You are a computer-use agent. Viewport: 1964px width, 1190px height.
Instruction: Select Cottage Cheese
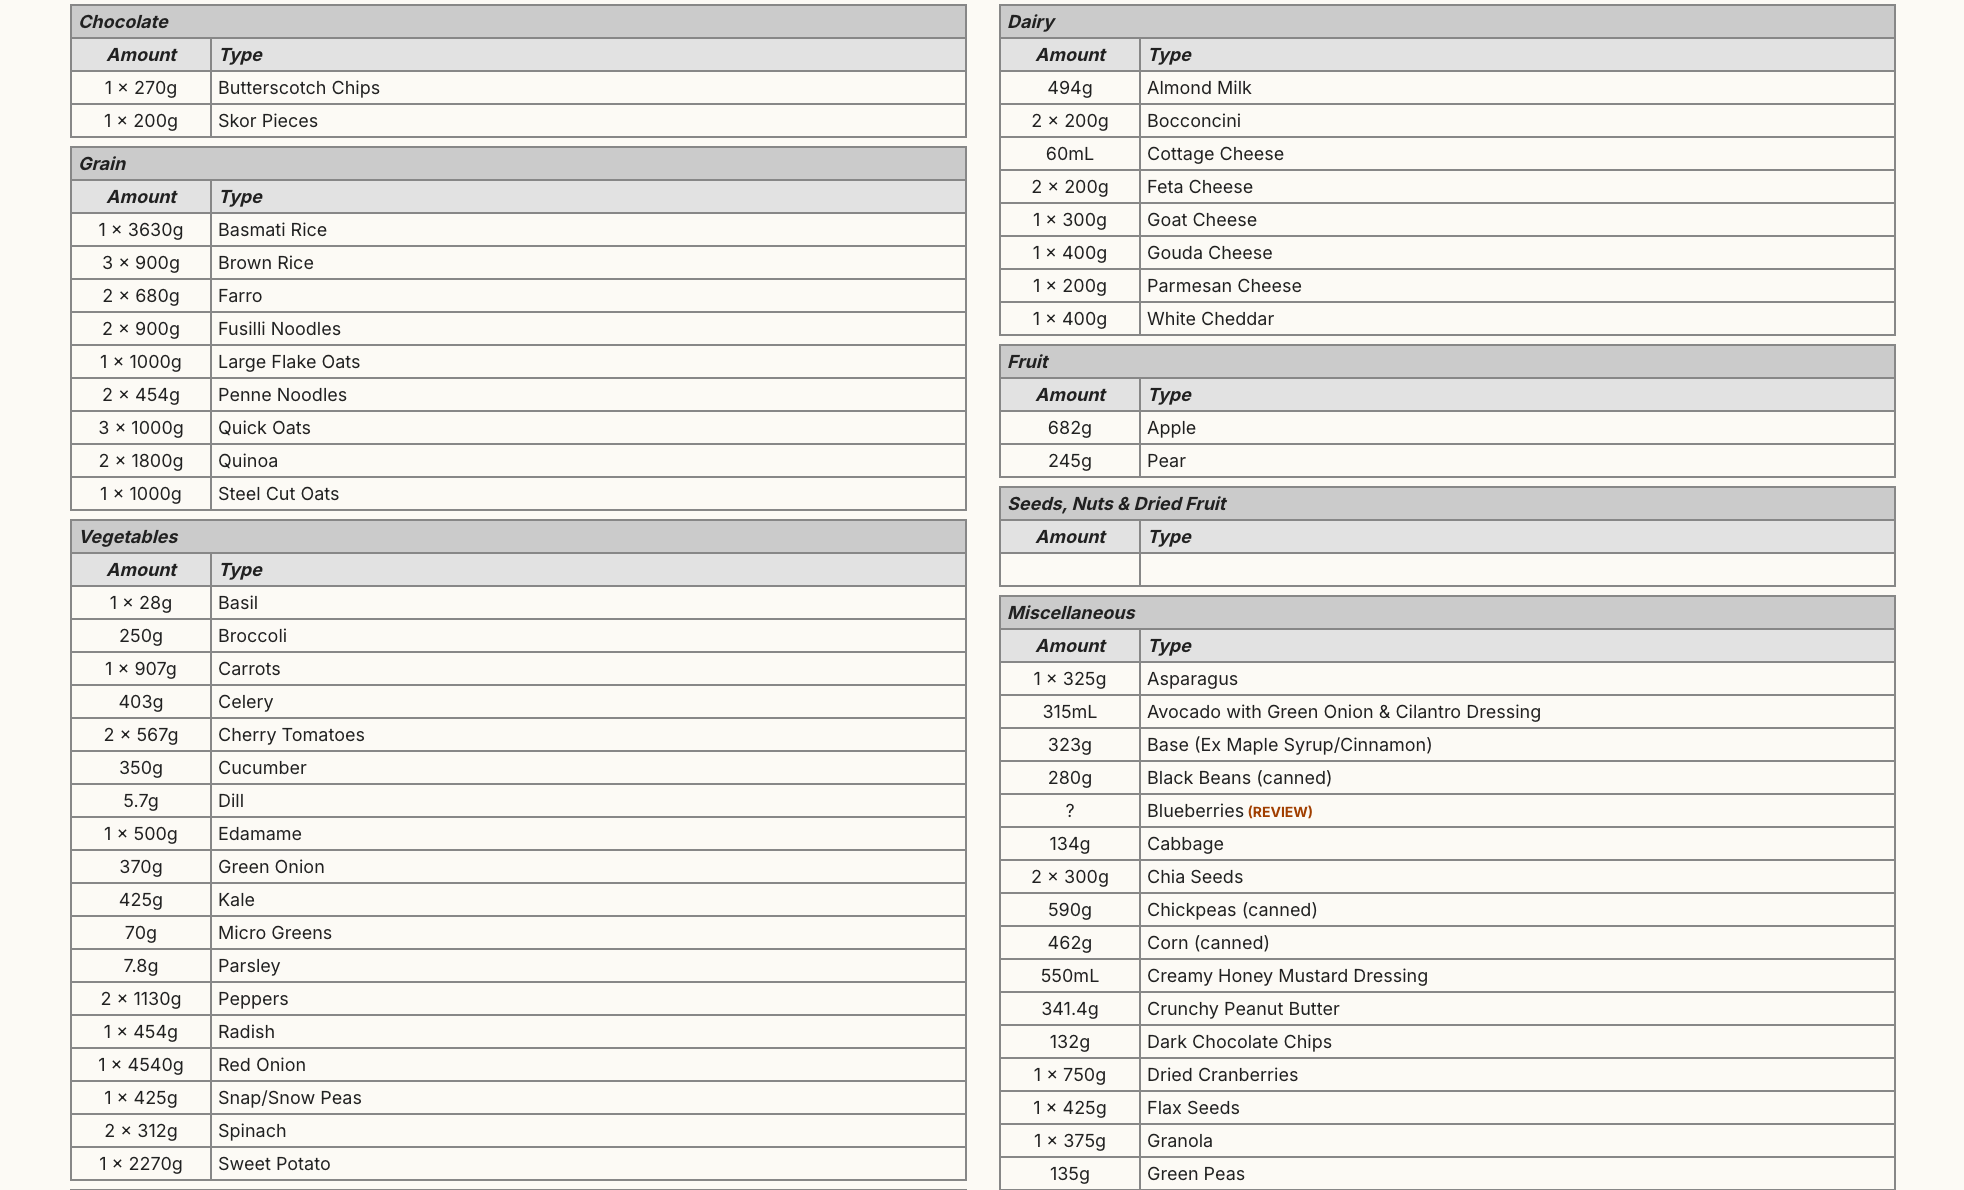[1447, 154]
